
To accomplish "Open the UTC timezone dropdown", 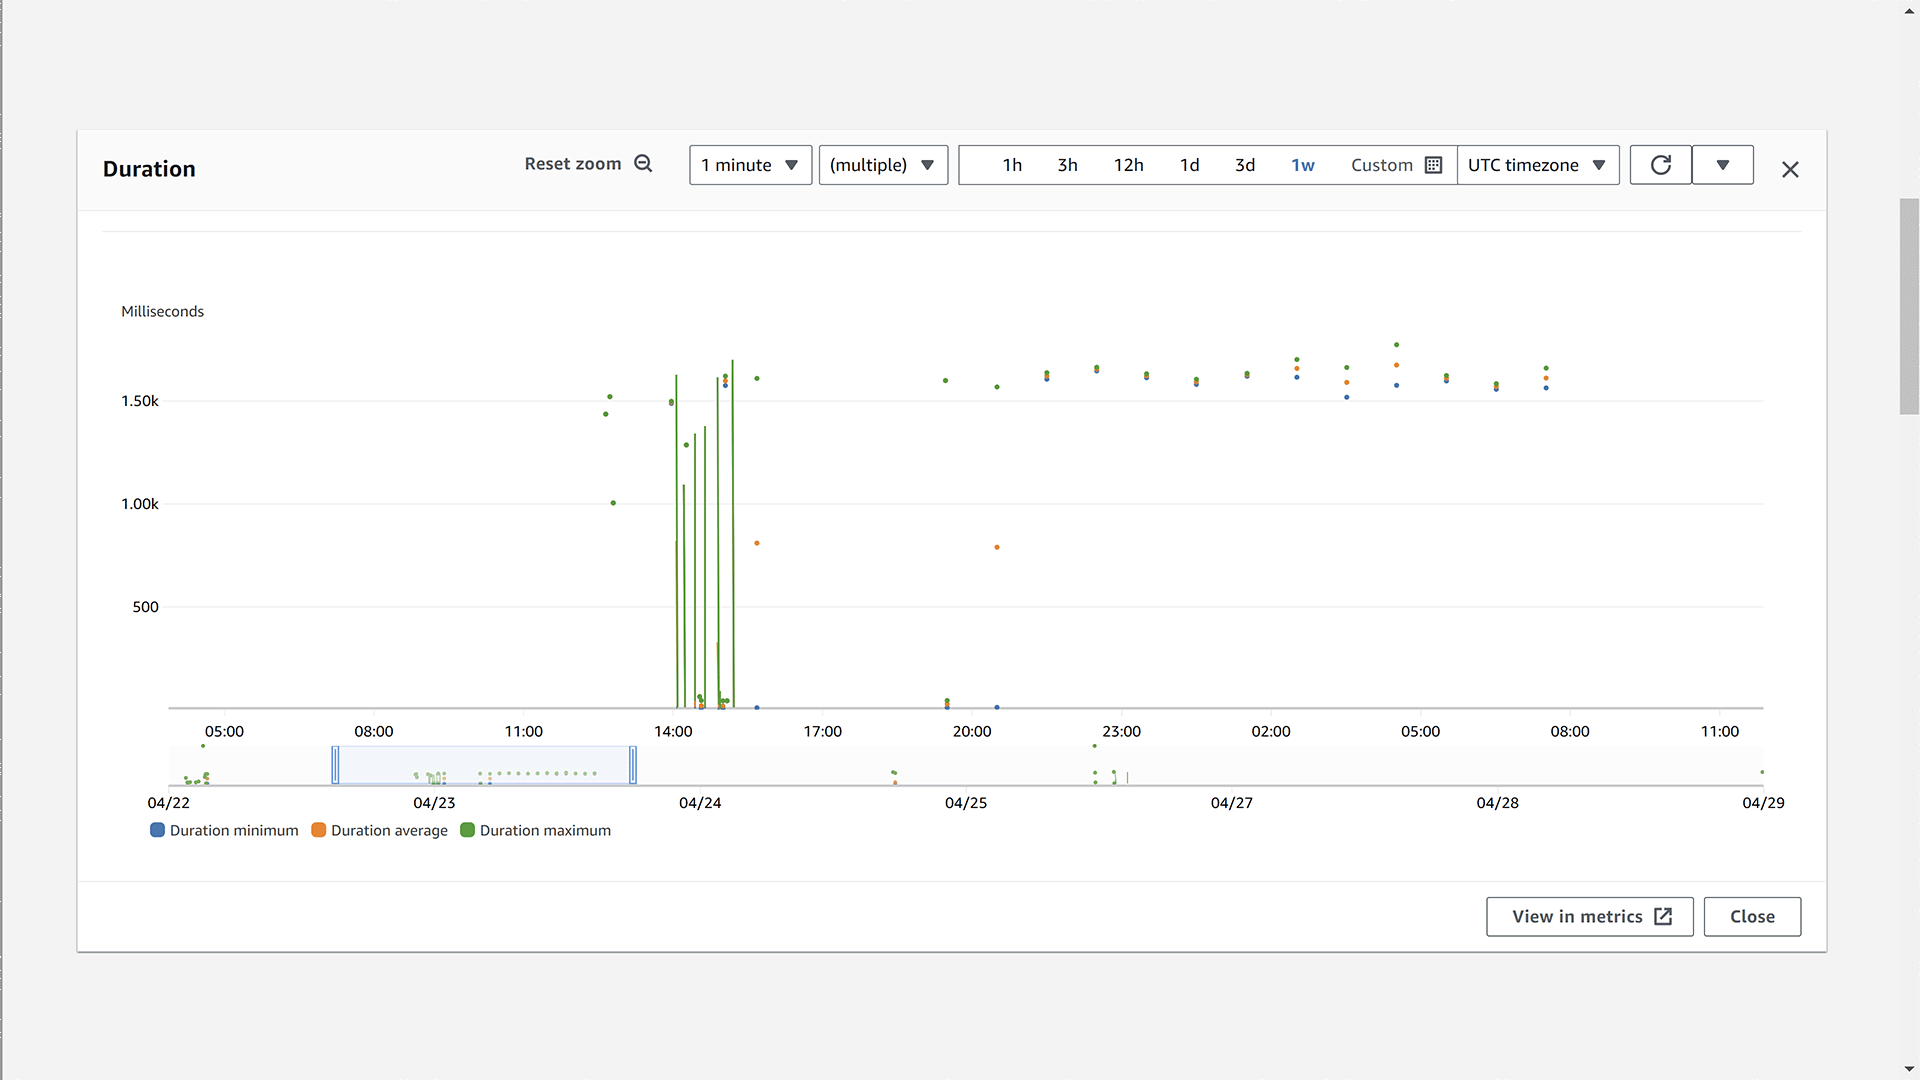I will (1537, 165).
